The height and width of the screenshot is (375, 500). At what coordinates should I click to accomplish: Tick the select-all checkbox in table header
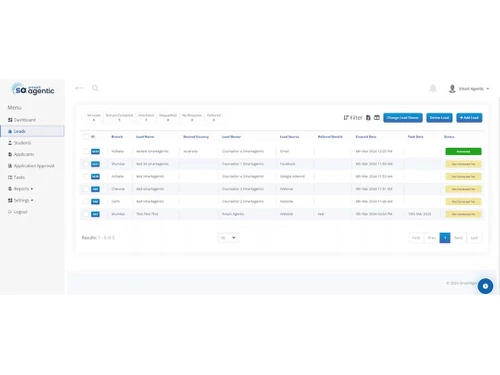pos(86,137)
